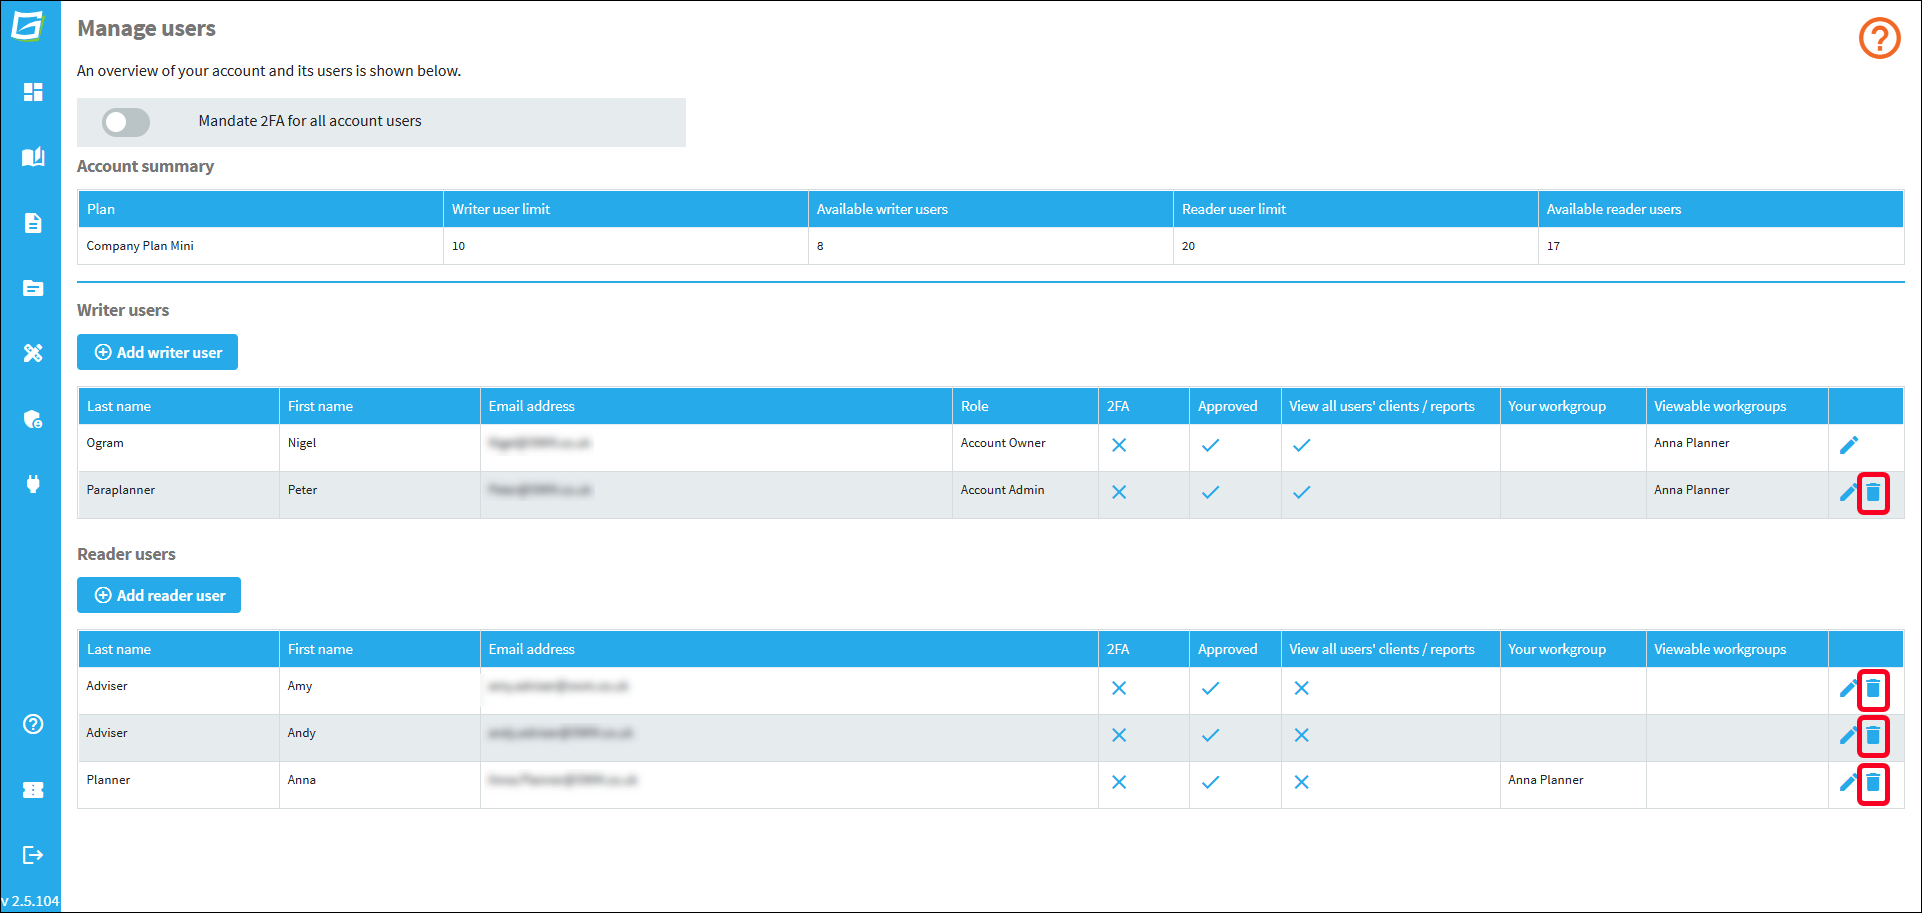Edit reader user Amy Adviser
This screenshot has height=913, width=1922.
1848,688
